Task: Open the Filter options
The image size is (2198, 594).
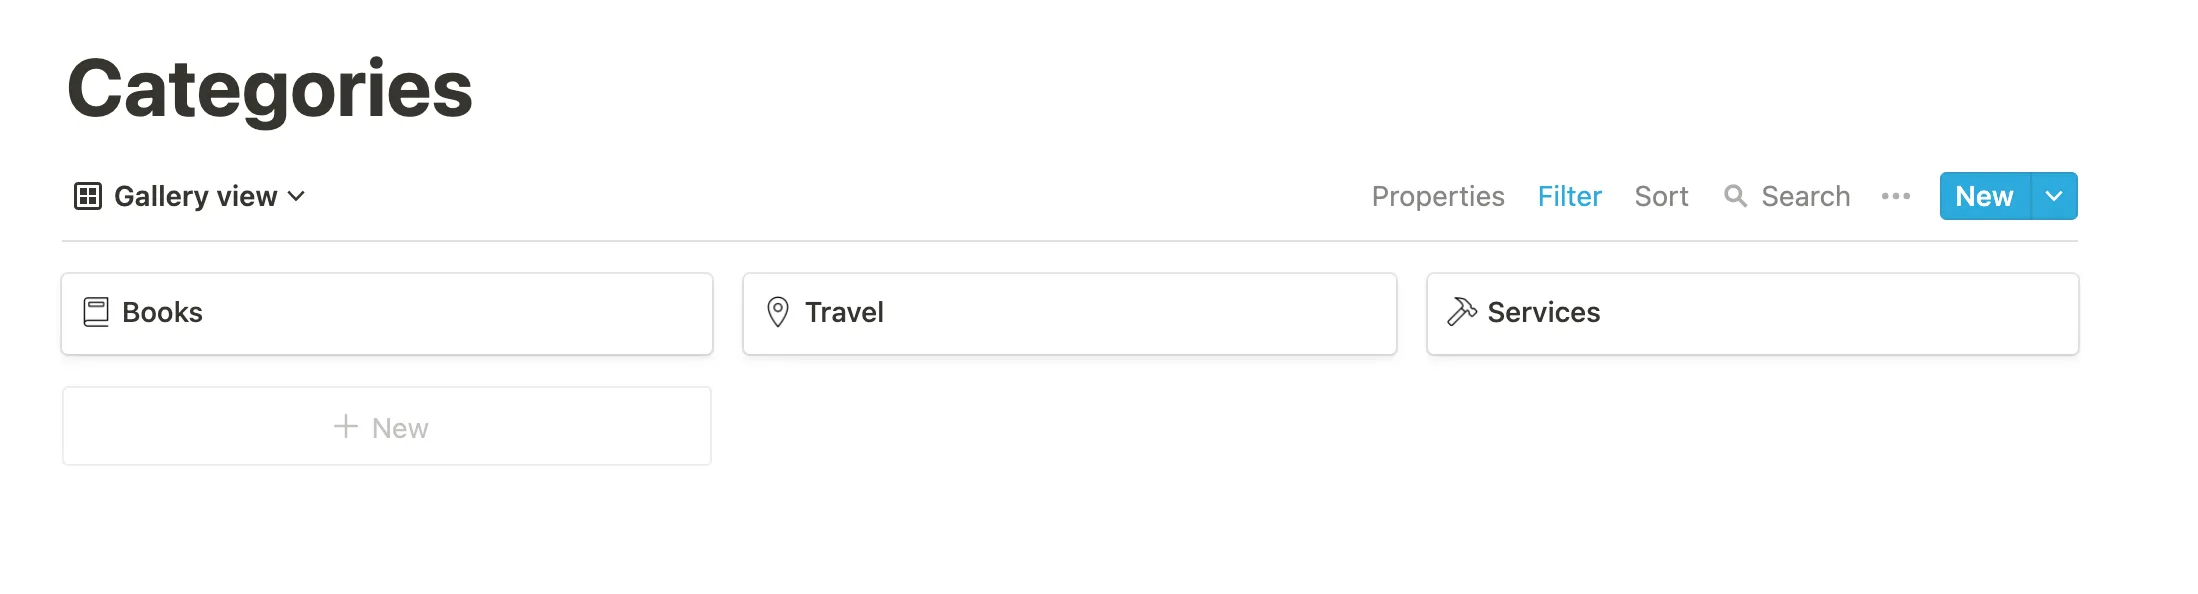Action: click(1569, 196)
